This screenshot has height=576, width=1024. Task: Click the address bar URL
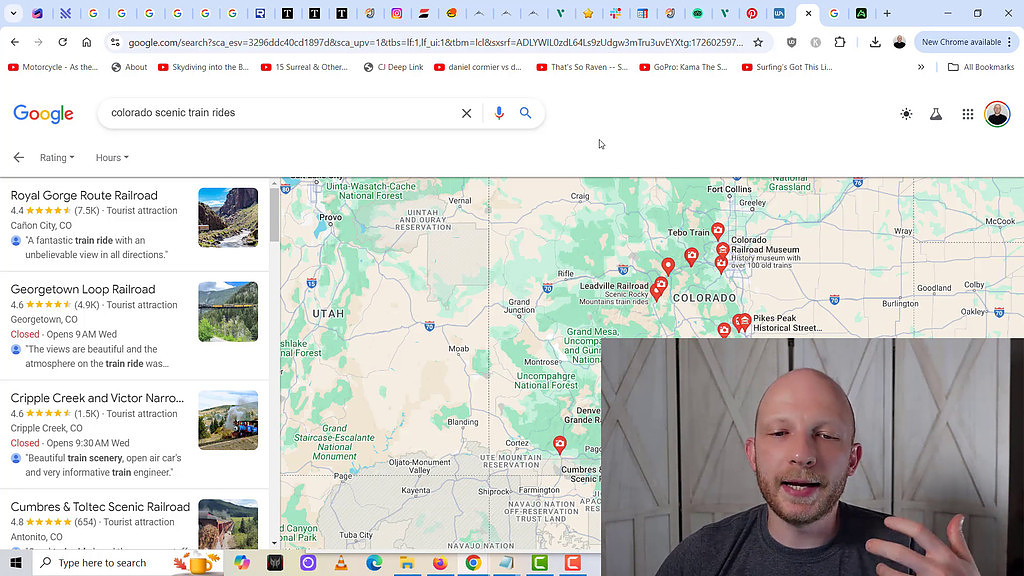(x=435, y=42)
